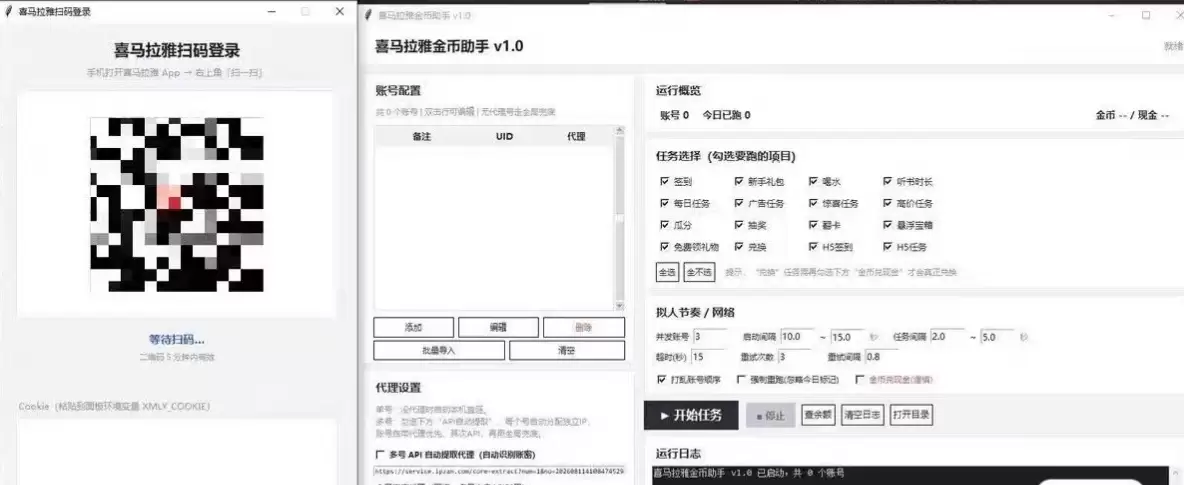
Task: Click the 删除 account button
Action: (584, 327)
